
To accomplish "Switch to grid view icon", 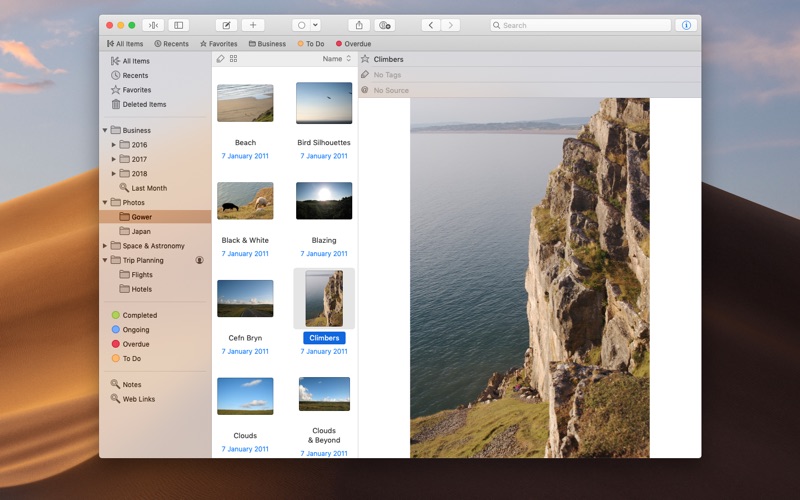I will pyautogui.click(x=233, y=59).
